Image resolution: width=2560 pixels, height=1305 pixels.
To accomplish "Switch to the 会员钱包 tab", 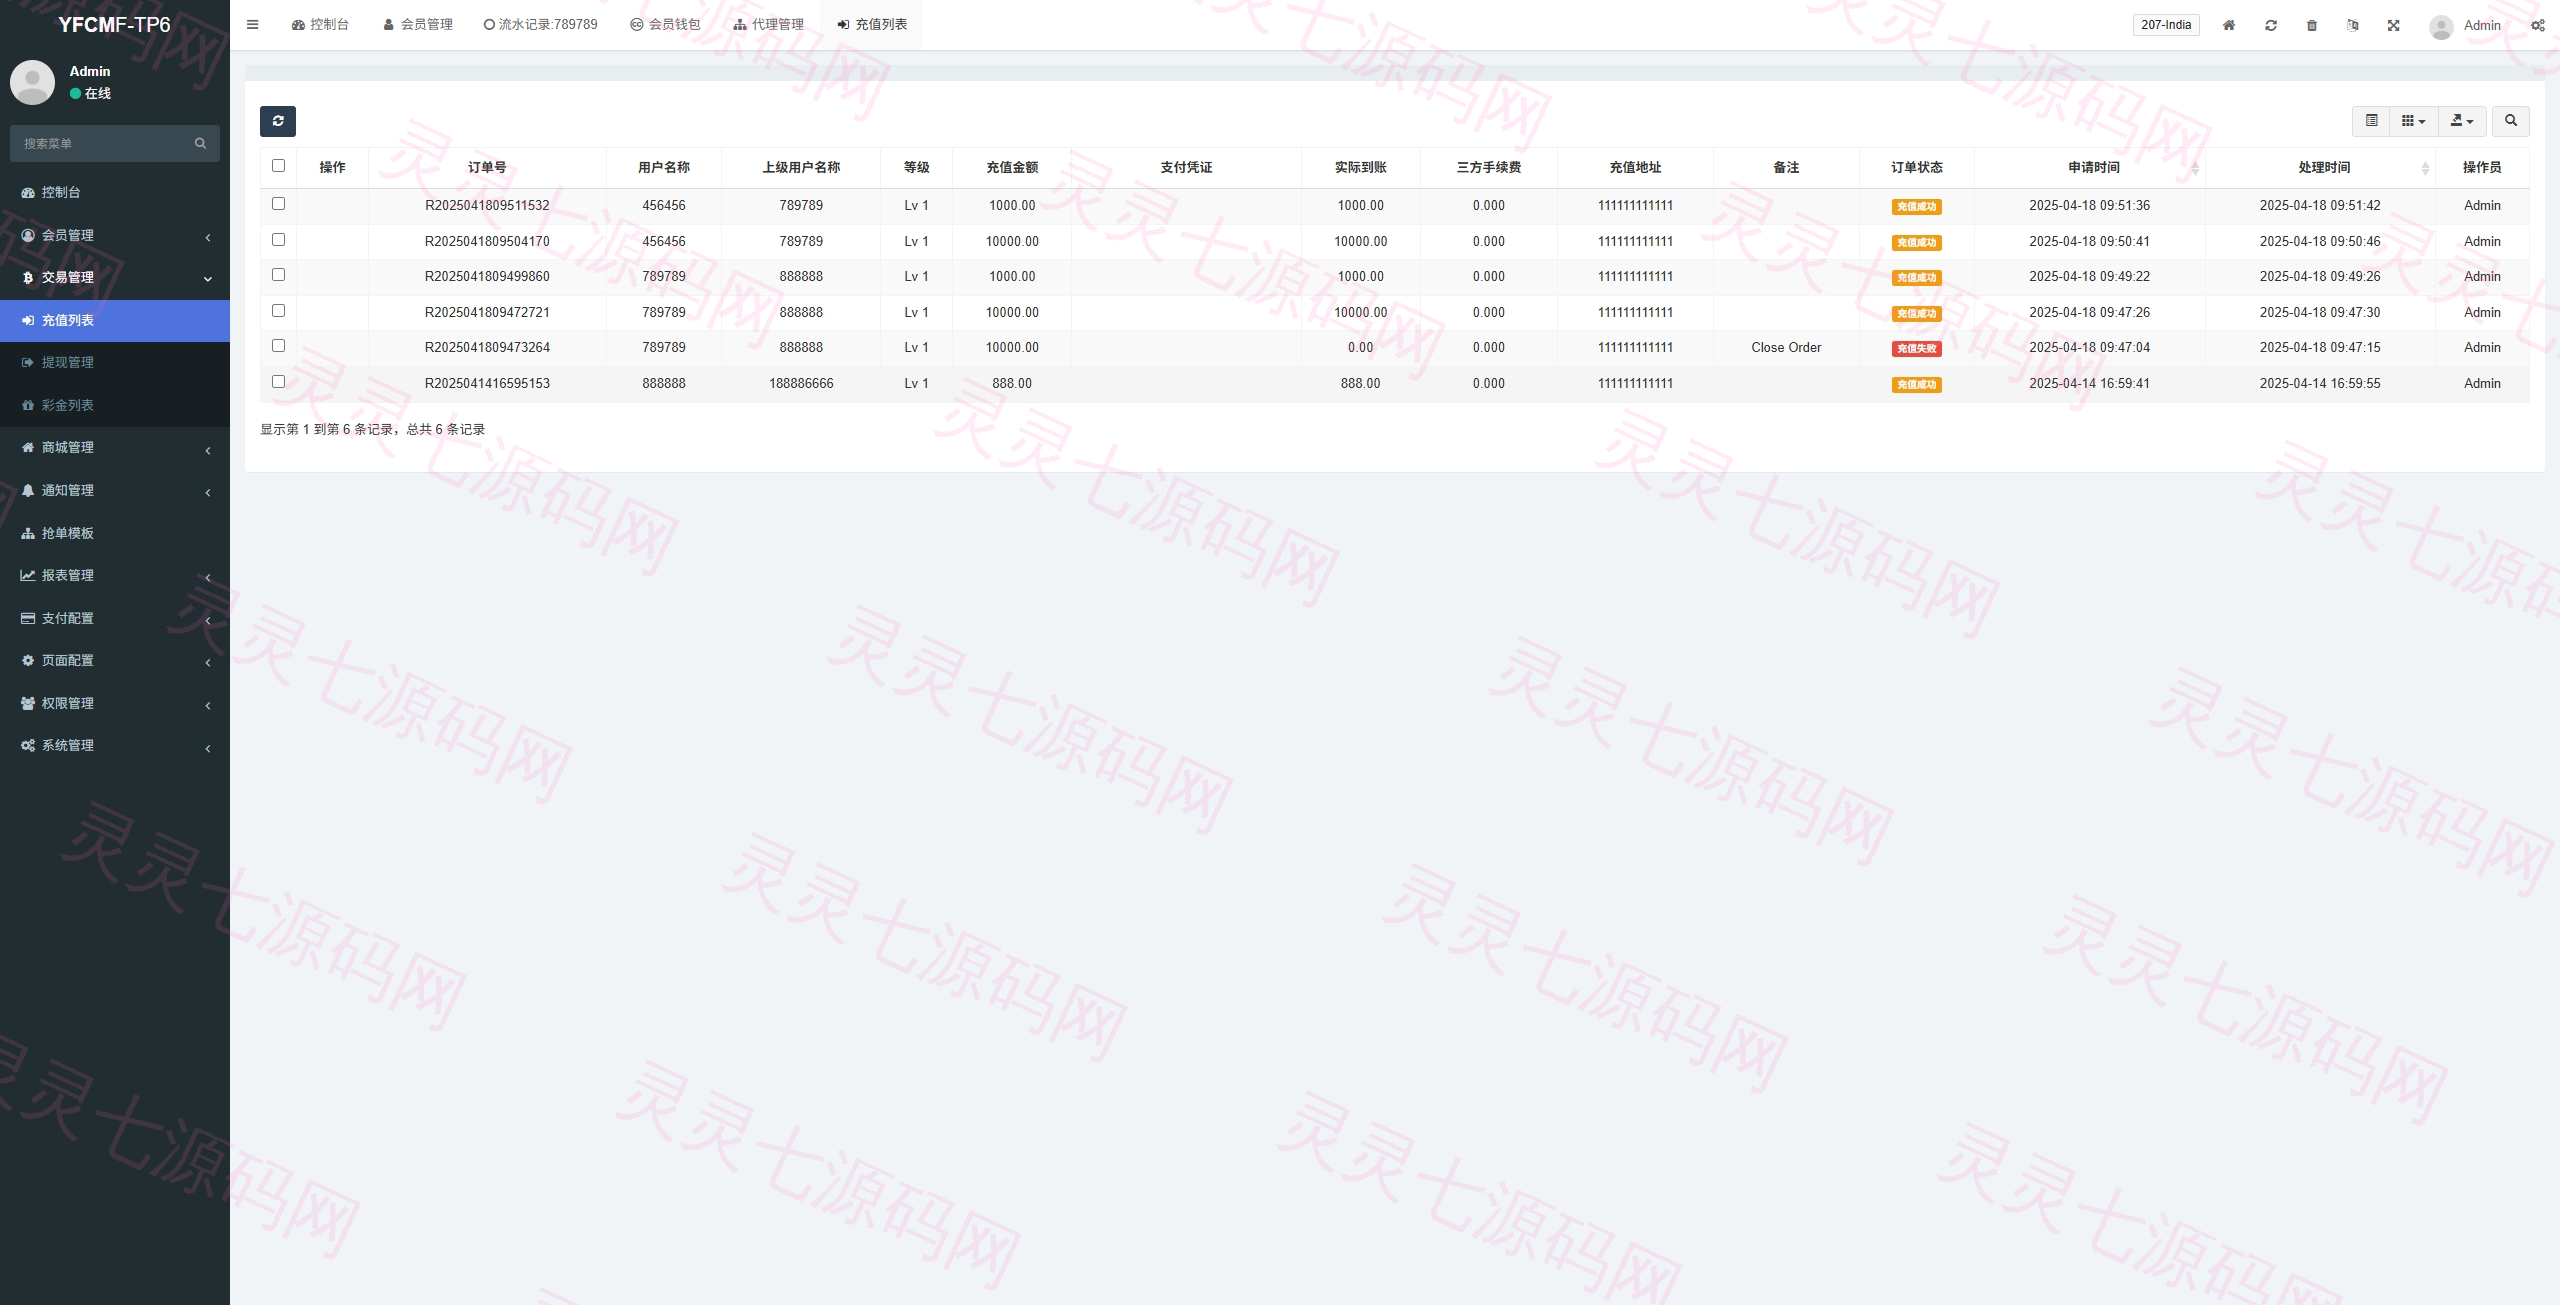I will 665,25.
